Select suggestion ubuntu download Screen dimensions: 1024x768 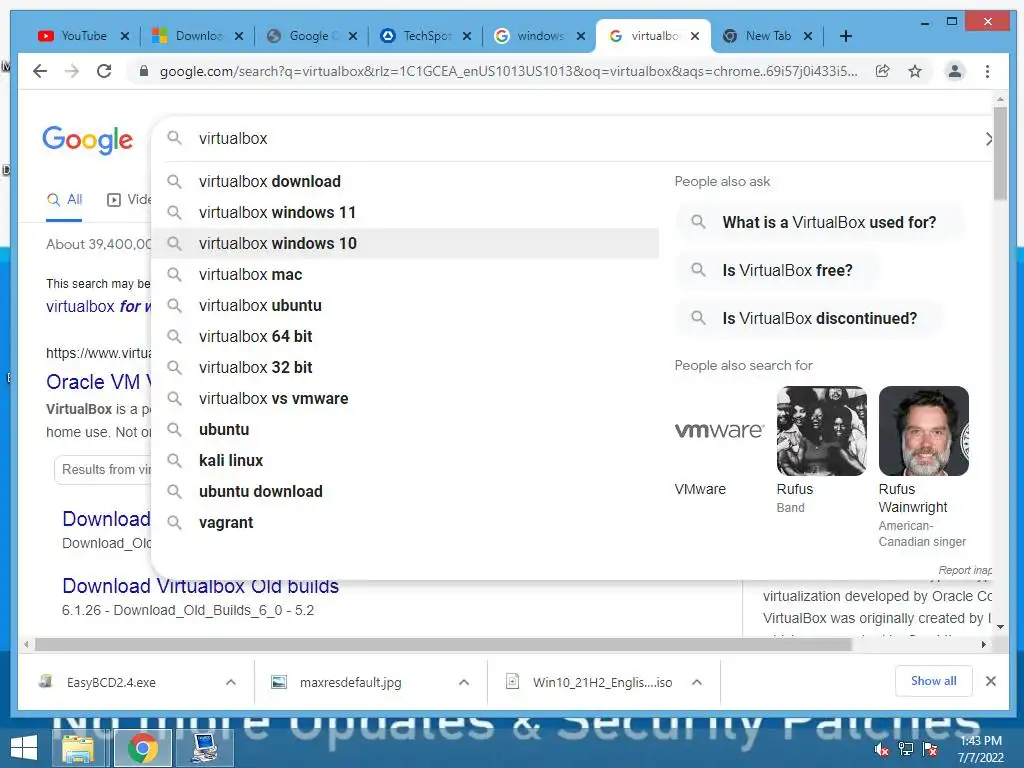tap(405, 492)
